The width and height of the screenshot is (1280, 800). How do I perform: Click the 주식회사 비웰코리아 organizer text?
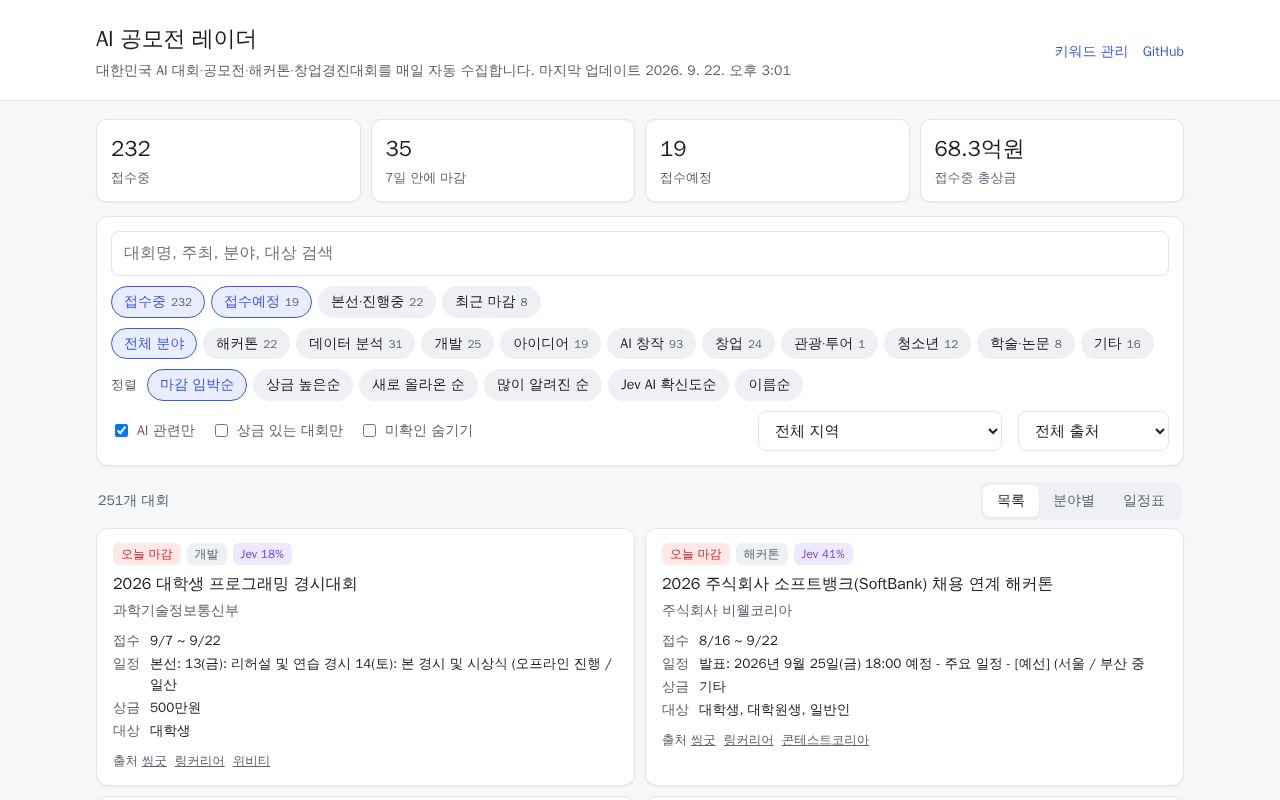click(x=727, y=611)
